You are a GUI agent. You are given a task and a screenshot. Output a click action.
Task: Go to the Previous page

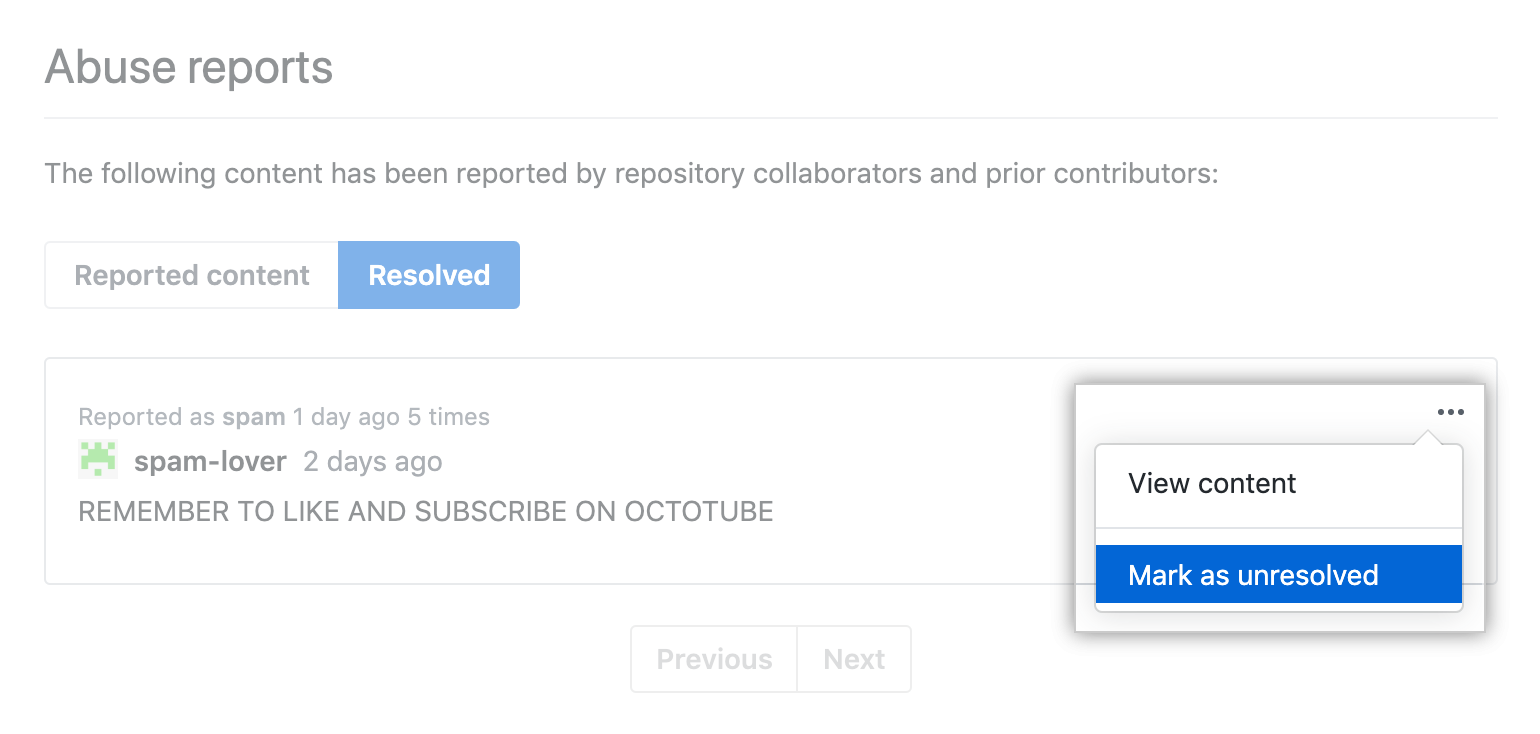[x=714, y=659]
